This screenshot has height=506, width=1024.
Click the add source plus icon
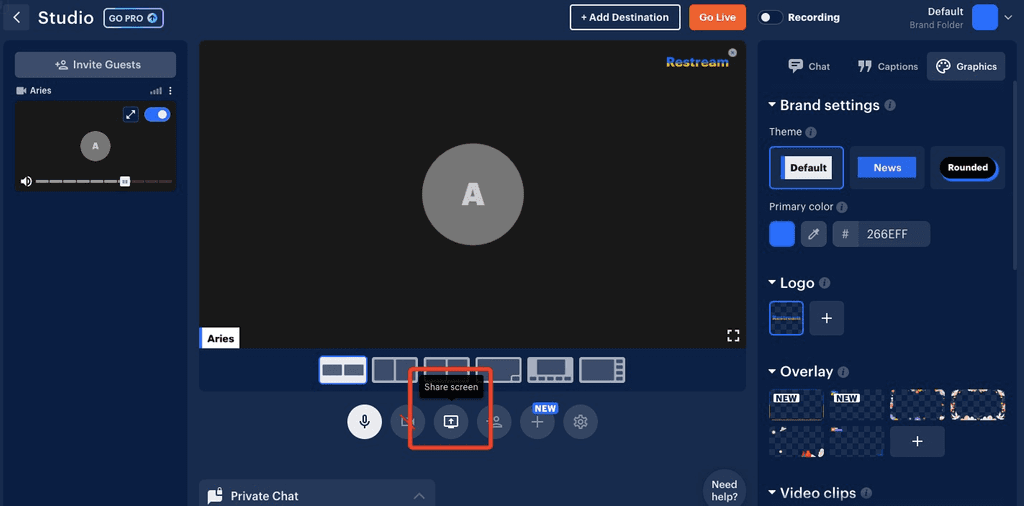pos(537,422)
